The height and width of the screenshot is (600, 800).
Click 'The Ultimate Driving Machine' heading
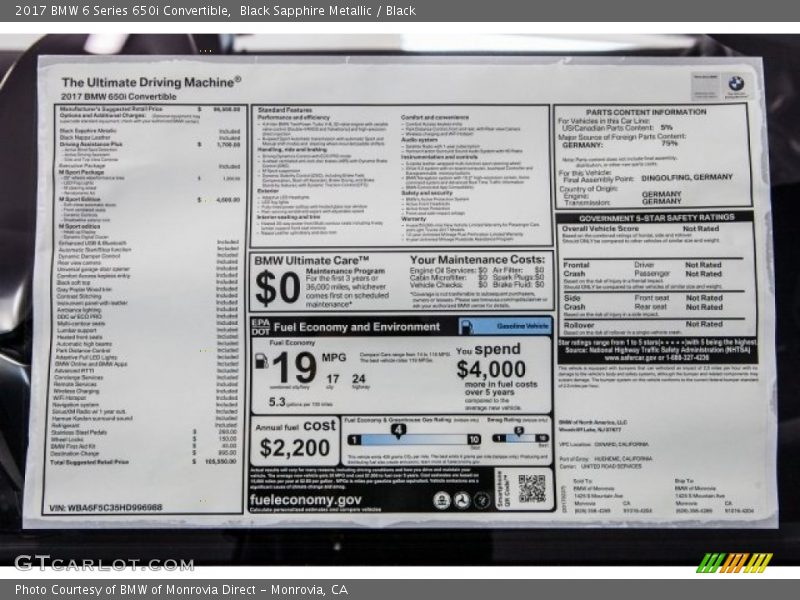(x=151, y=82)
